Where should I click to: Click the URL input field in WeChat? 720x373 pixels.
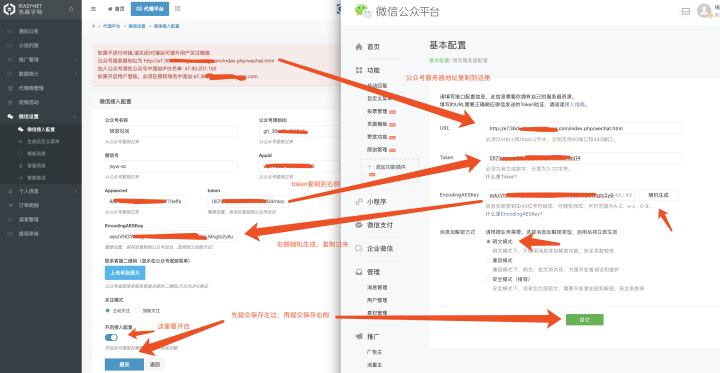click(x=583, y=128)
